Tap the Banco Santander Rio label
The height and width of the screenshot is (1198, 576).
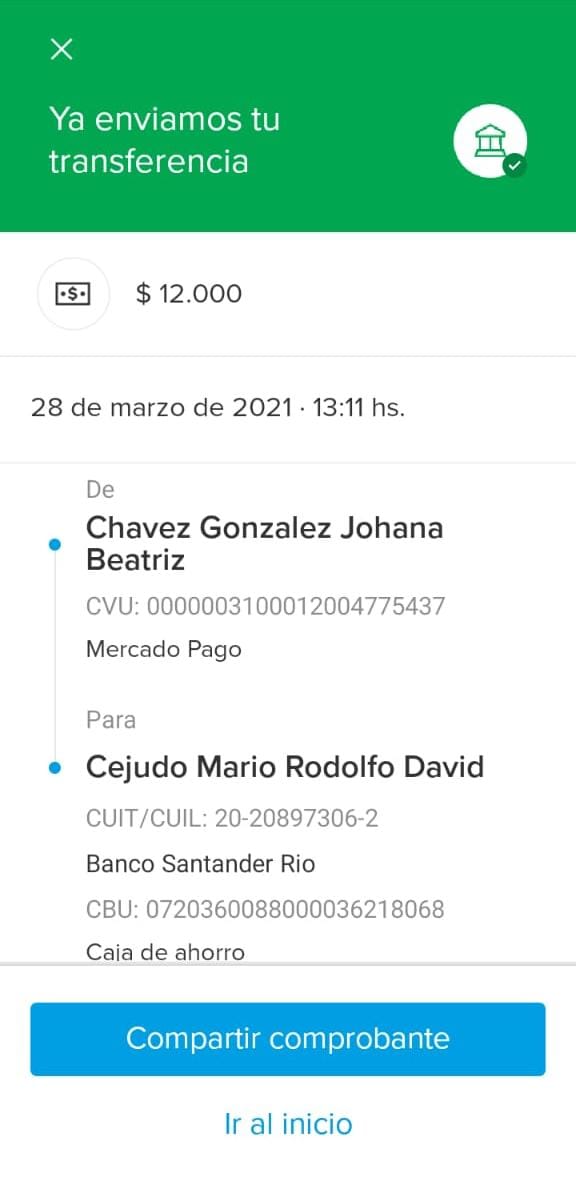[x=201, y=864]
